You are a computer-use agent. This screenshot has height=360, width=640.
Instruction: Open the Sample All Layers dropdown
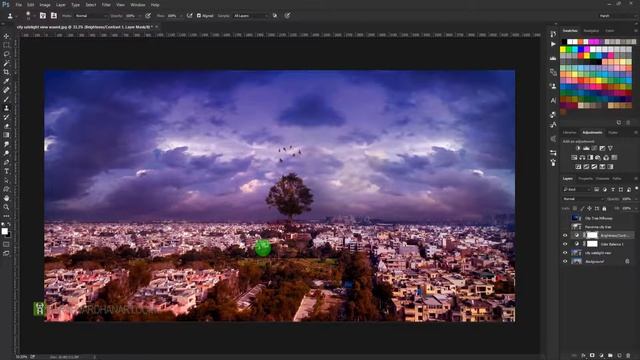pyautogui.click(x=251, y=16)
